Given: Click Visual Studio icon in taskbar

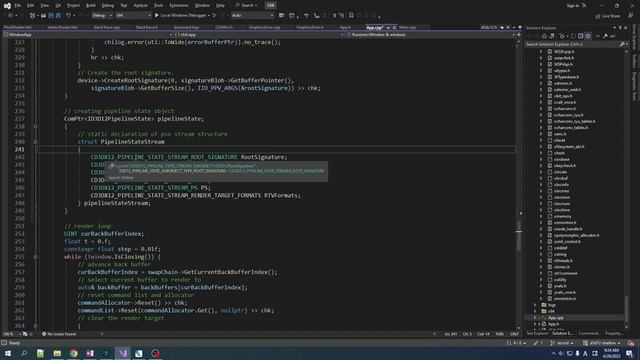Looking at the screenshot, I should (x=122, y=353).
